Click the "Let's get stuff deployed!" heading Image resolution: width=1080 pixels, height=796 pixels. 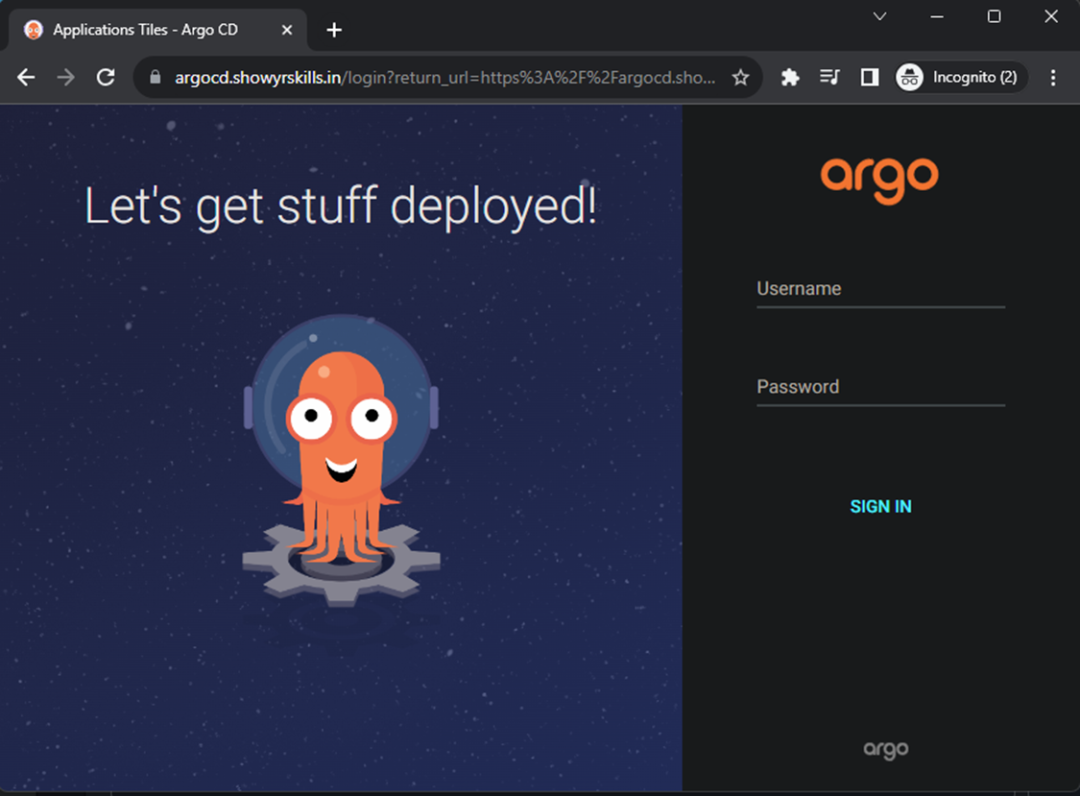click(x=340, y=207)
